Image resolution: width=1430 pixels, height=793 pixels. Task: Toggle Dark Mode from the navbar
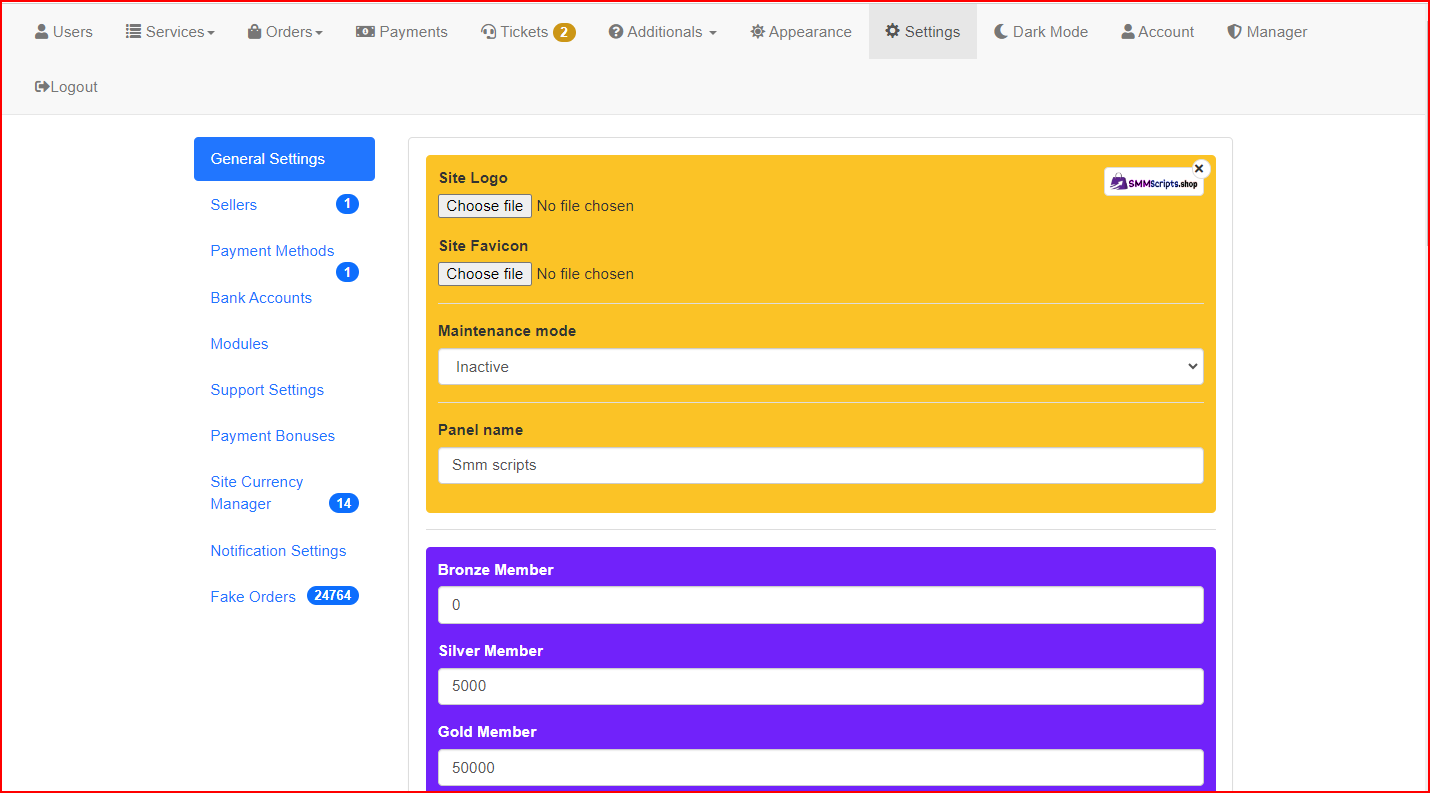(x=1040, y=32)
